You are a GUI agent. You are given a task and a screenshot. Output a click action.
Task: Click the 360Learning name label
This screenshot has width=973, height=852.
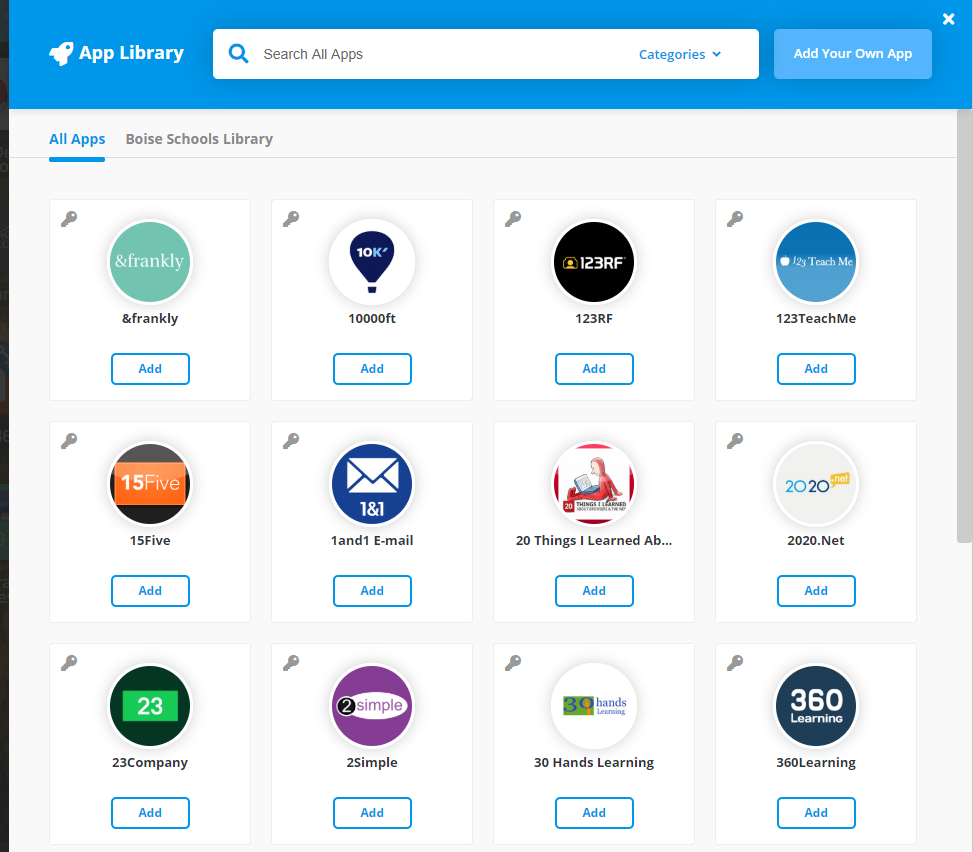[x=816, y=763]
